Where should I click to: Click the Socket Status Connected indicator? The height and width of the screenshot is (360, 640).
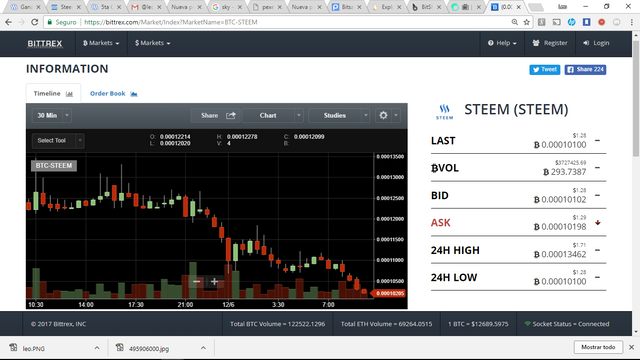coord(567,324)
